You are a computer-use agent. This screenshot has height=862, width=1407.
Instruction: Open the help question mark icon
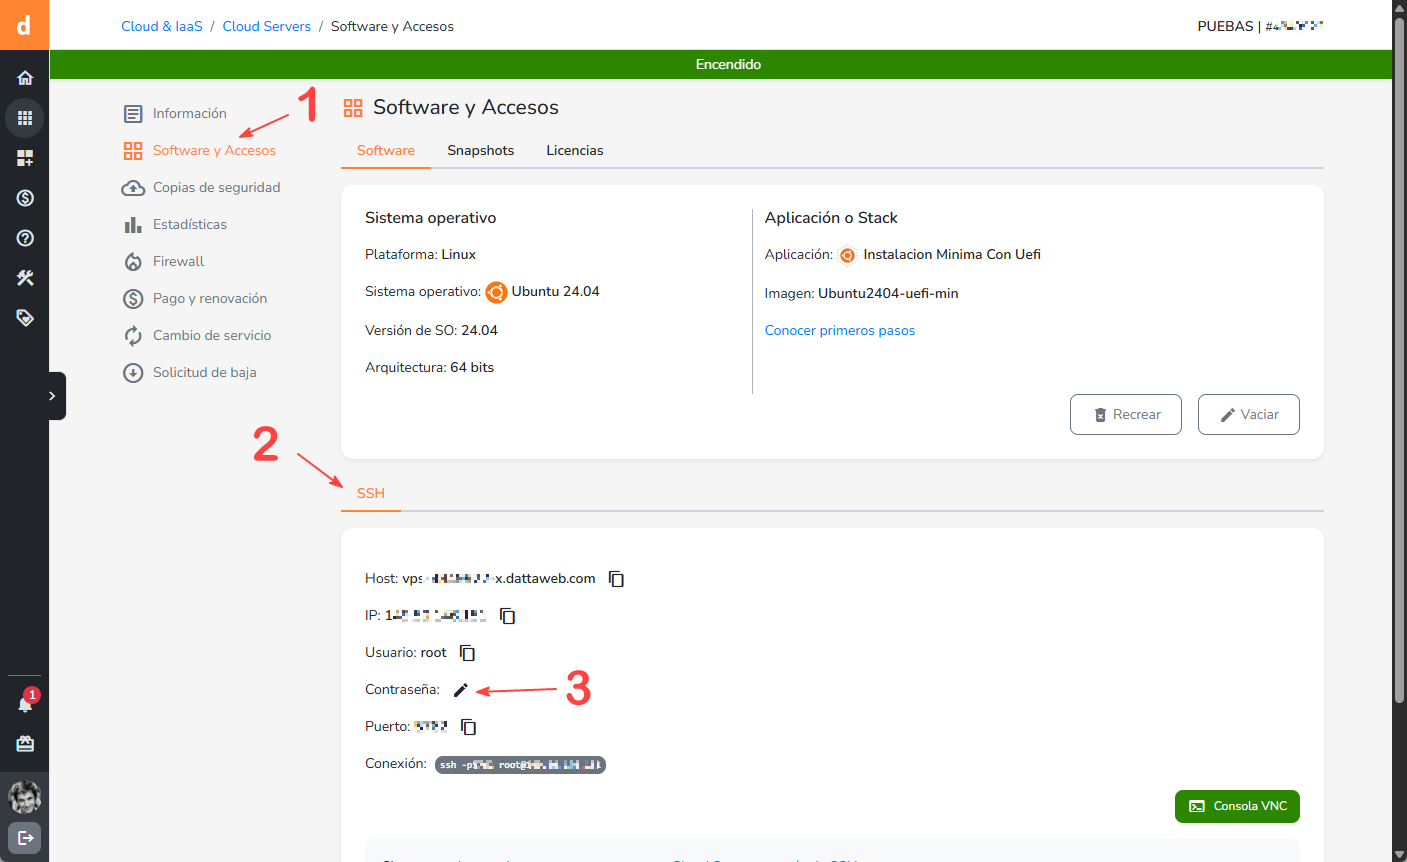point(25,238)
